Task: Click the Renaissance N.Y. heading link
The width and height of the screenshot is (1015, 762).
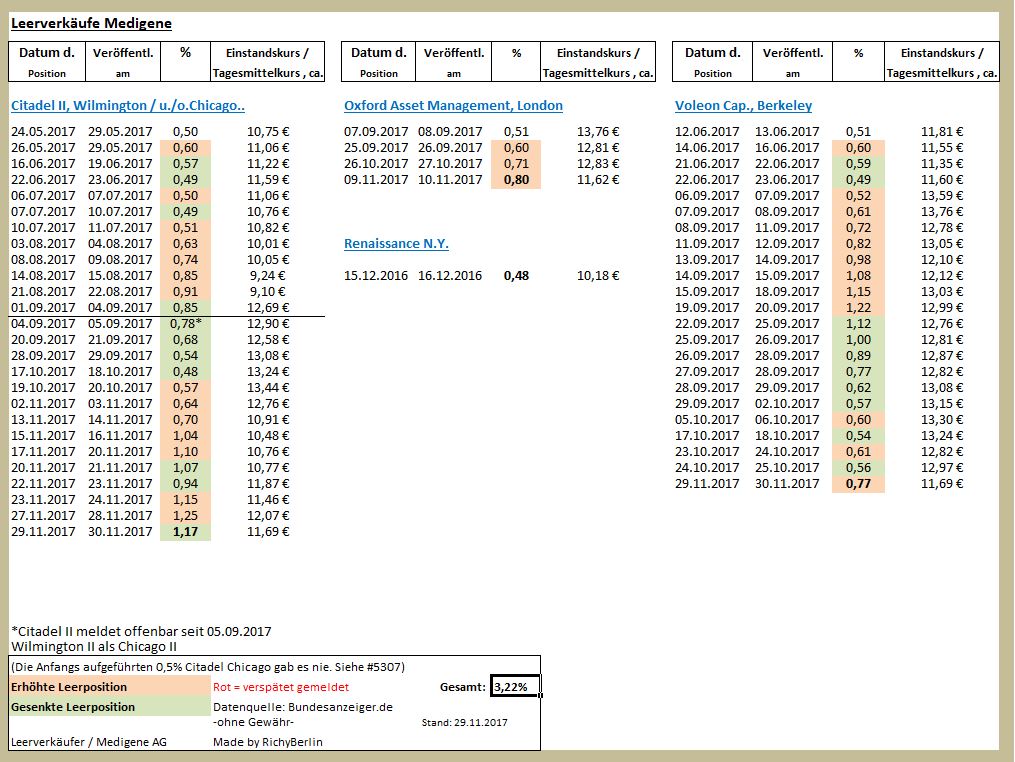Action: 394,243
